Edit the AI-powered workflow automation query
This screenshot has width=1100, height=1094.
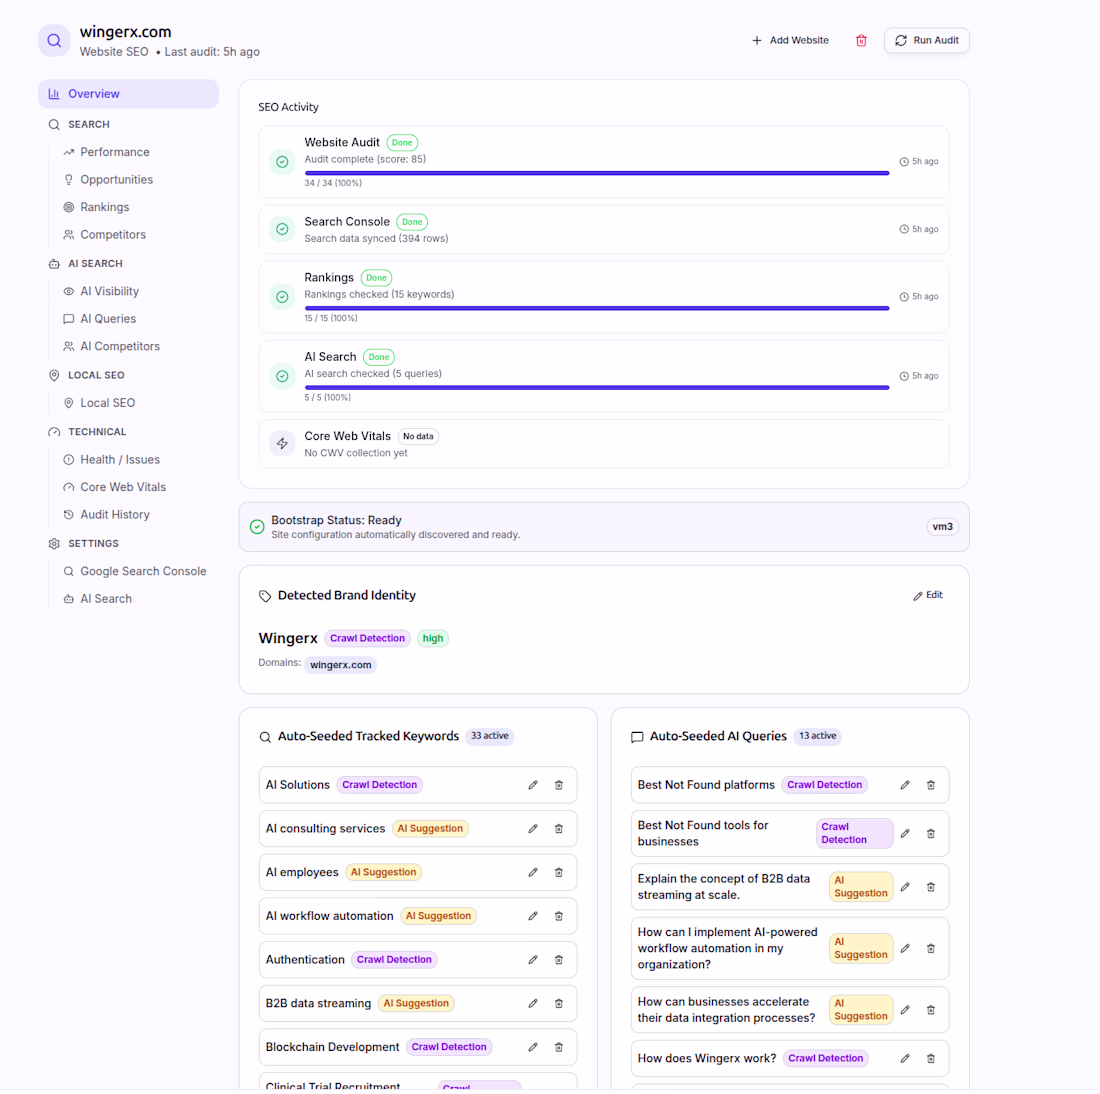[x=905, y=949]
